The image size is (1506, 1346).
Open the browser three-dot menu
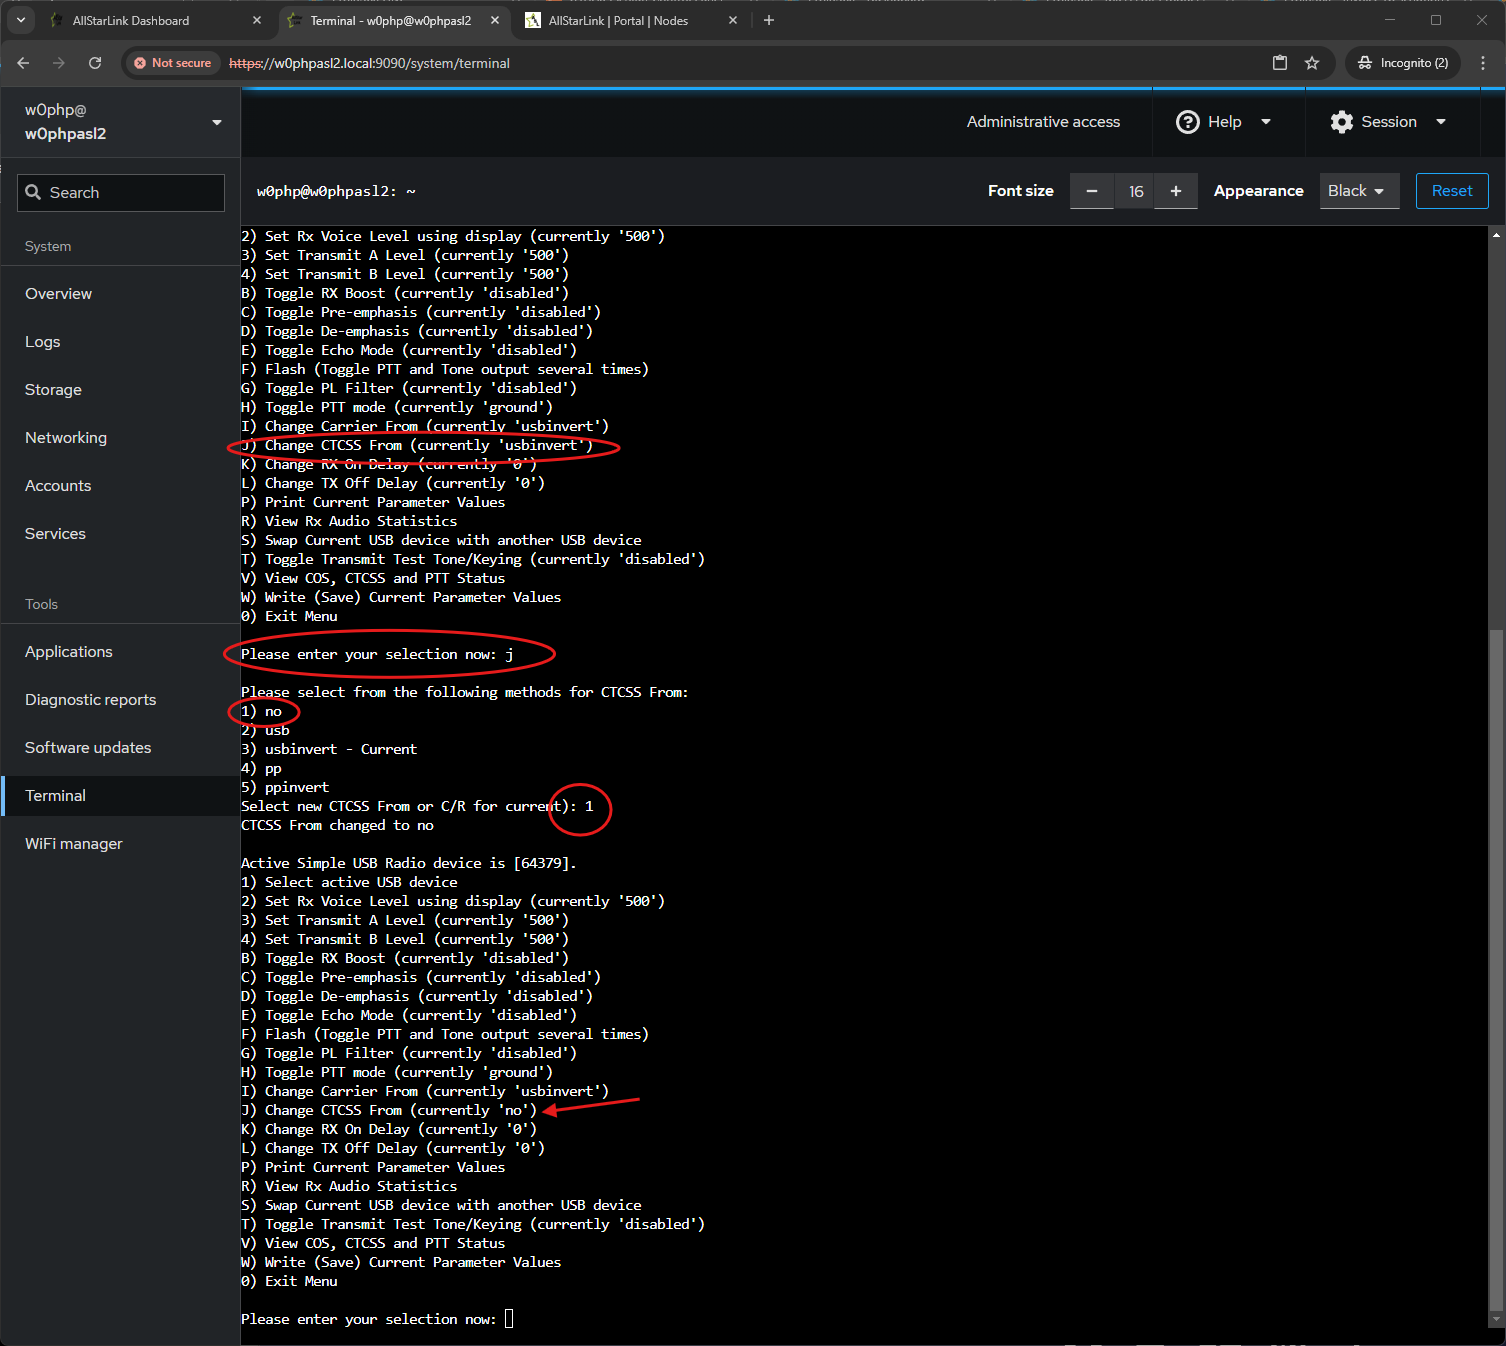1482,63
